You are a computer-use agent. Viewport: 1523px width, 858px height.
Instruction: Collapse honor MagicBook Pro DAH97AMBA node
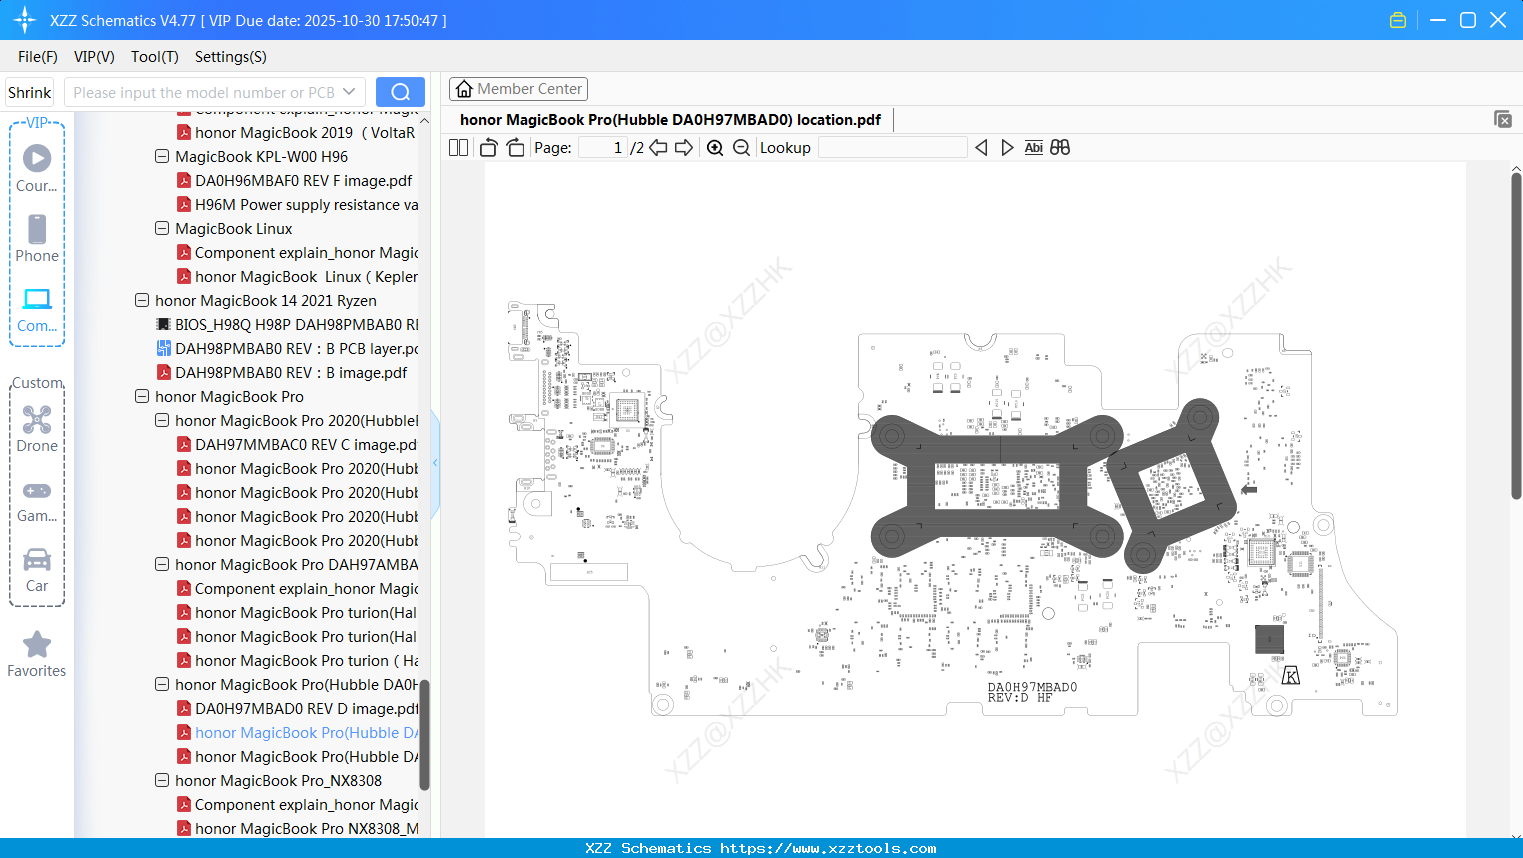click(x=162, y=564)
